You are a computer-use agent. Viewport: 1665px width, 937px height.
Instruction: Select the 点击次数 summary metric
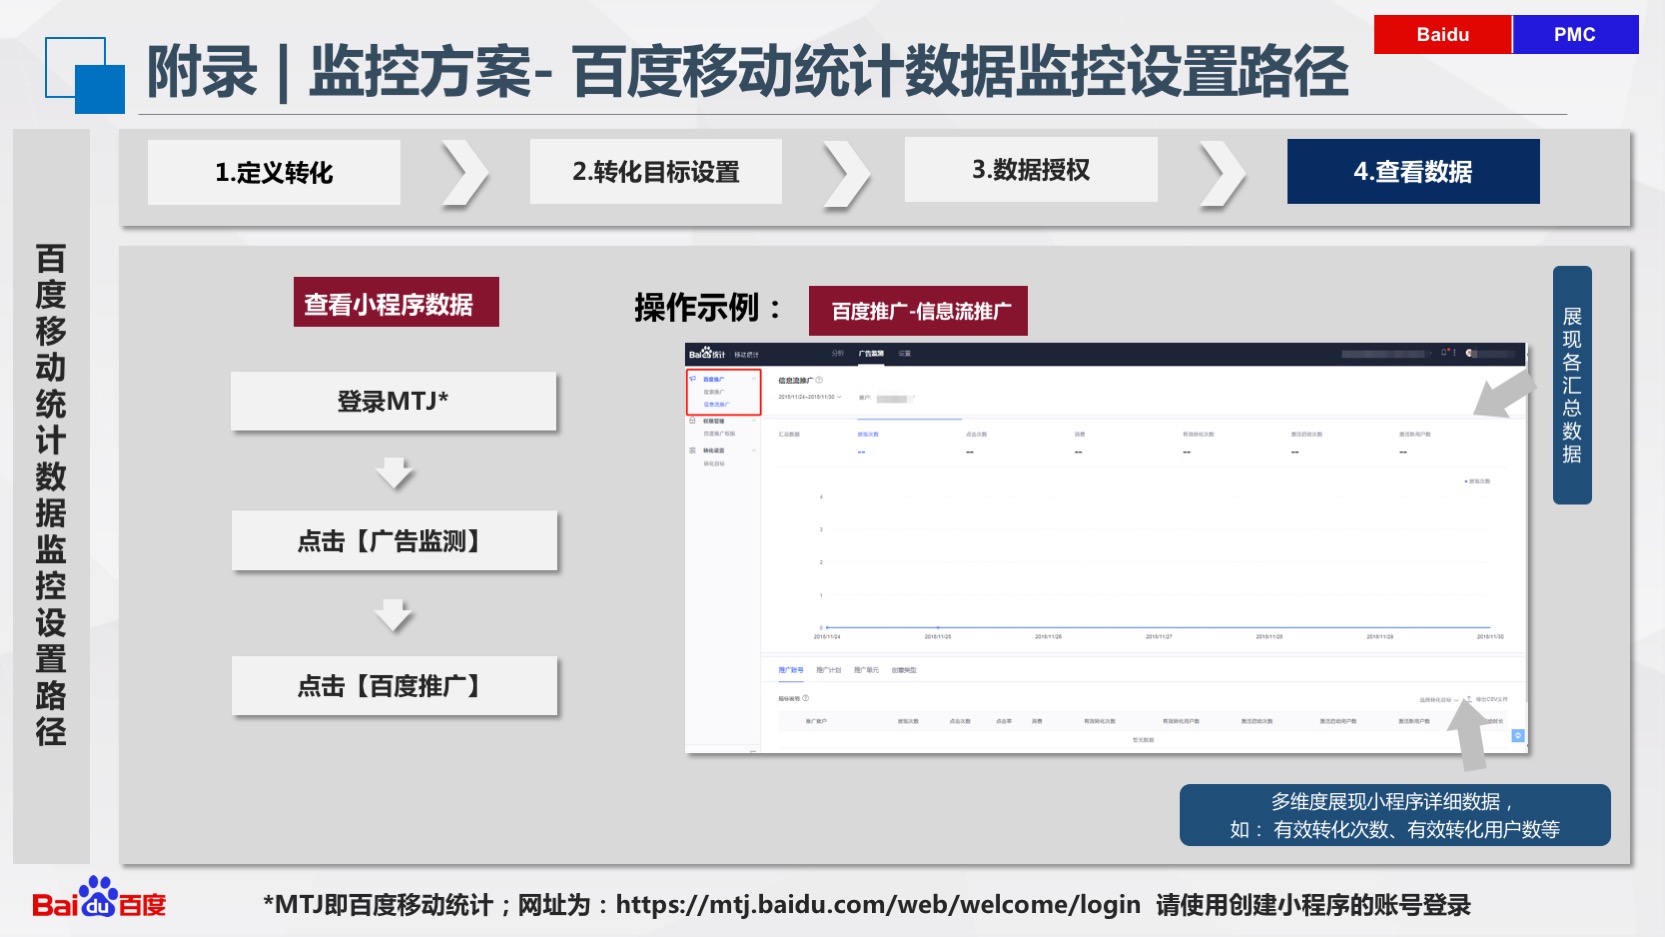(x=976, y=434)
